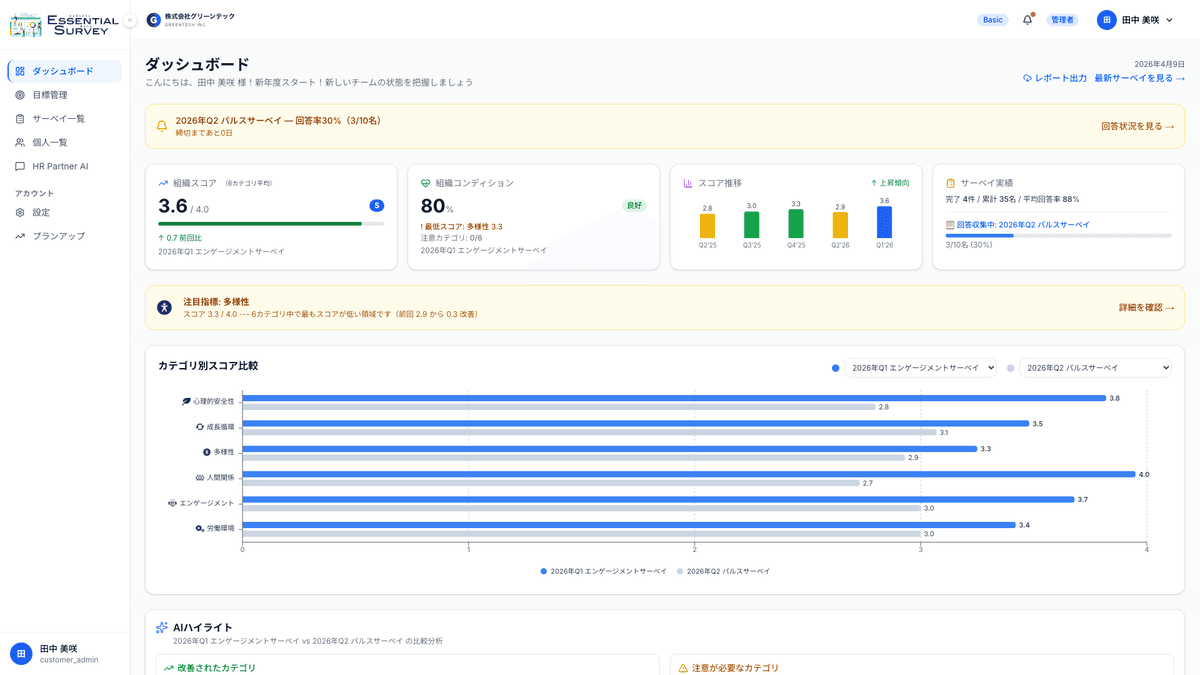Viewport: 1200px width, 675px height.
Task: Click 田 avatar at sidebar bottom
Action: click(21, 654)
